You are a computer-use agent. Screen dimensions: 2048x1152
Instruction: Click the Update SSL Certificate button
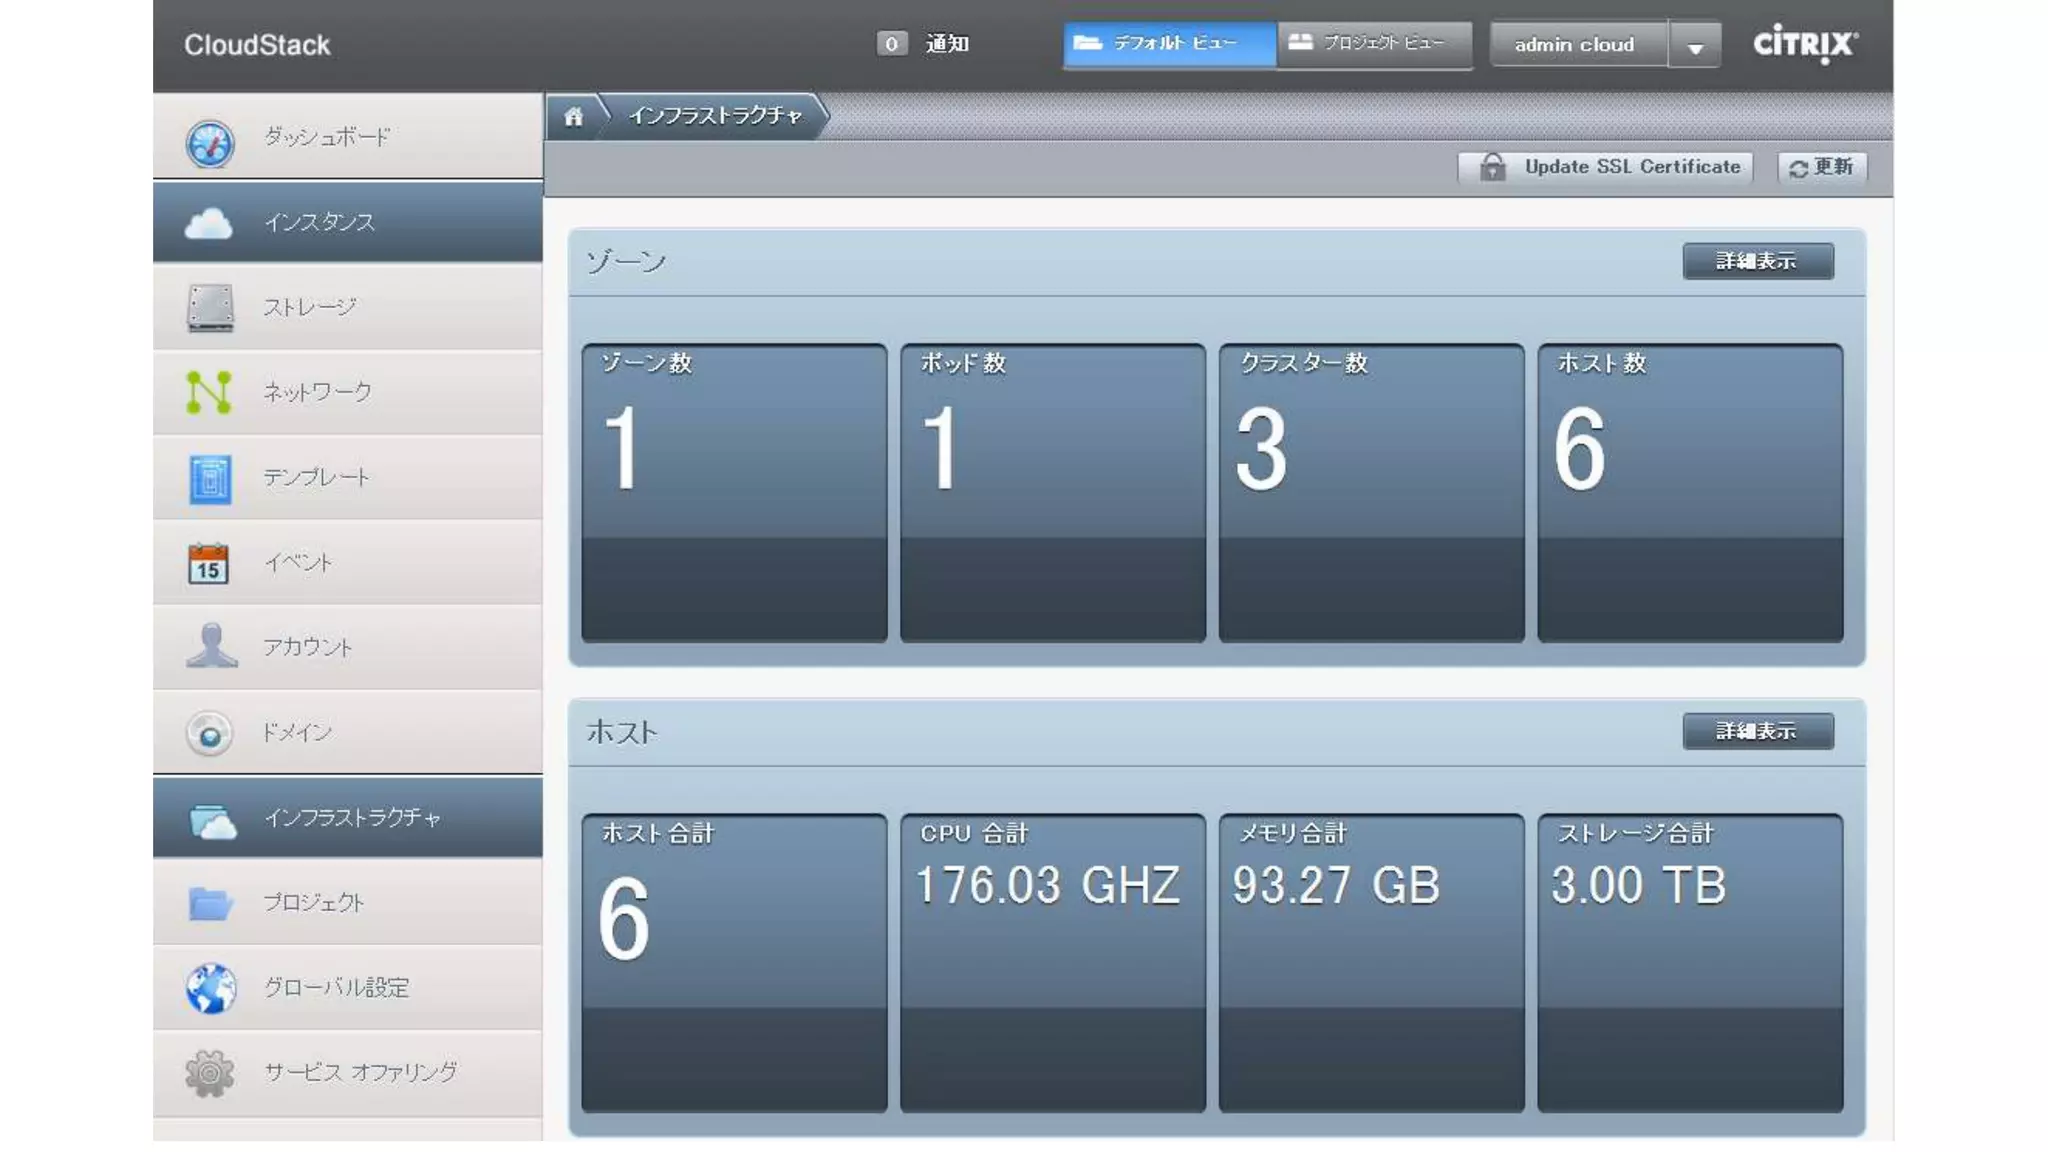click(x=1604, y=167)
